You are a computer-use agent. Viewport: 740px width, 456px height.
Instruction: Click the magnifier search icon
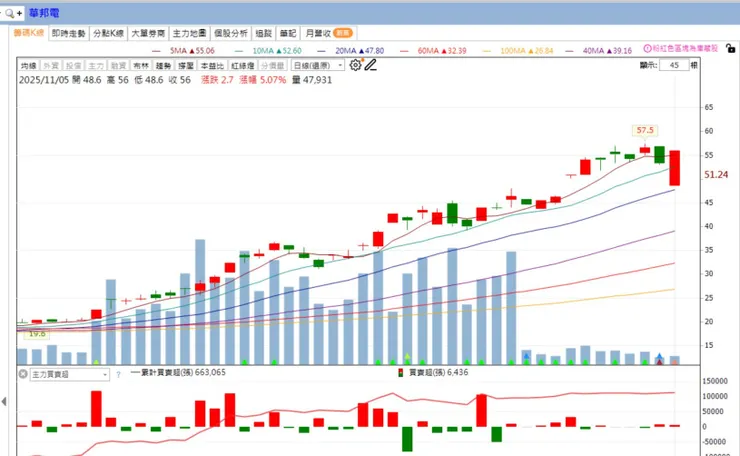(9, 13)
